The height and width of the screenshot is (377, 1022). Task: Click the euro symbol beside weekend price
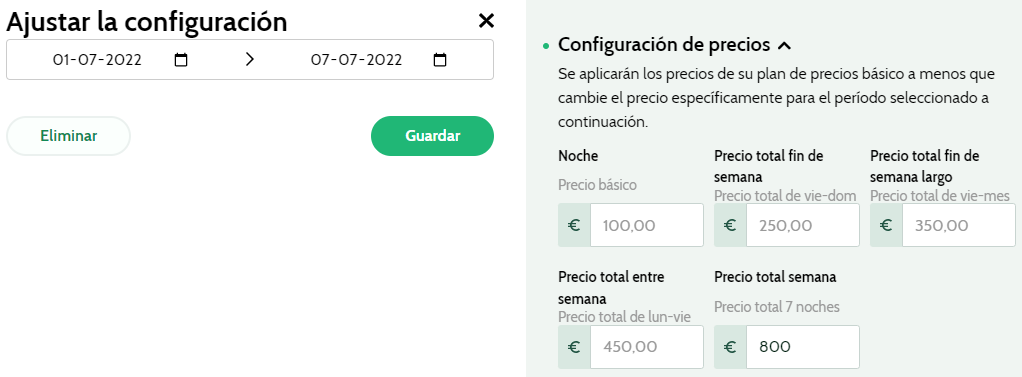pos(730,225)
